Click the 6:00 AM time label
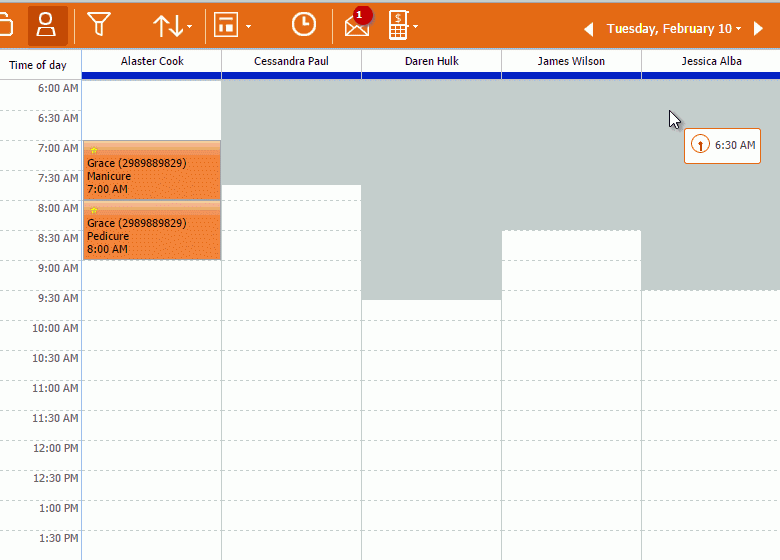 [x=58, y=89]
